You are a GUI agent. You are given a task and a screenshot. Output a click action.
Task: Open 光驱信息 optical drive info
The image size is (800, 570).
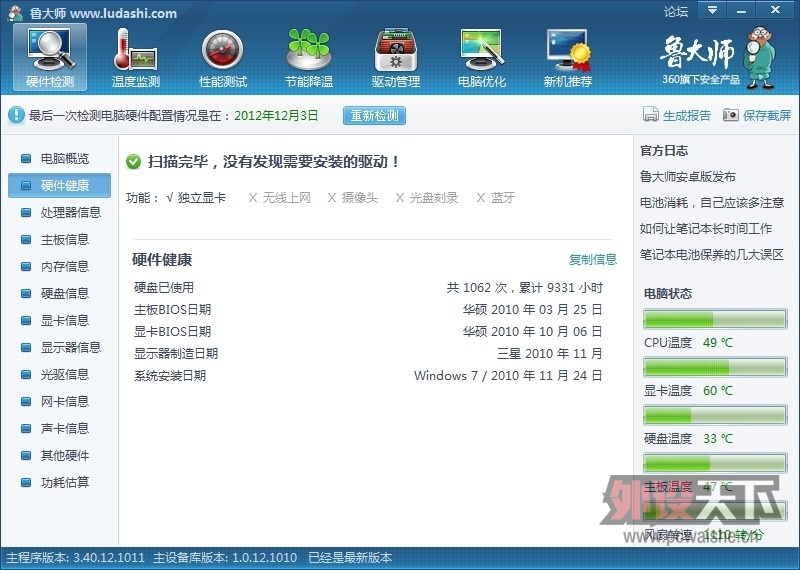(65, 375)
